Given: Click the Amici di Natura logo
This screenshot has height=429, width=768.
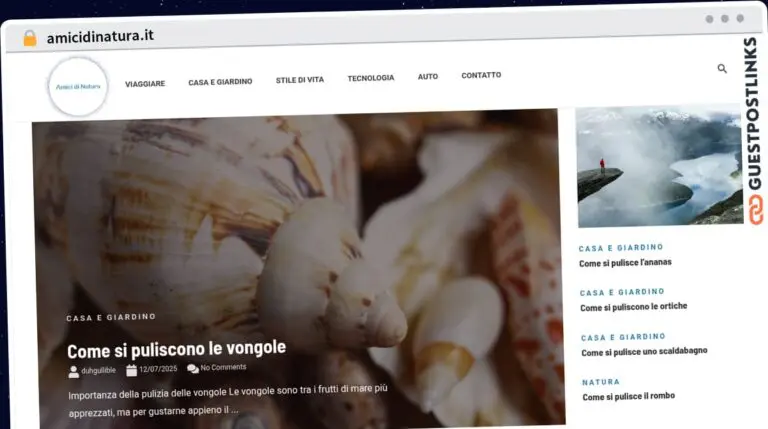Looking at the screenshot, I should pos(77,87).
